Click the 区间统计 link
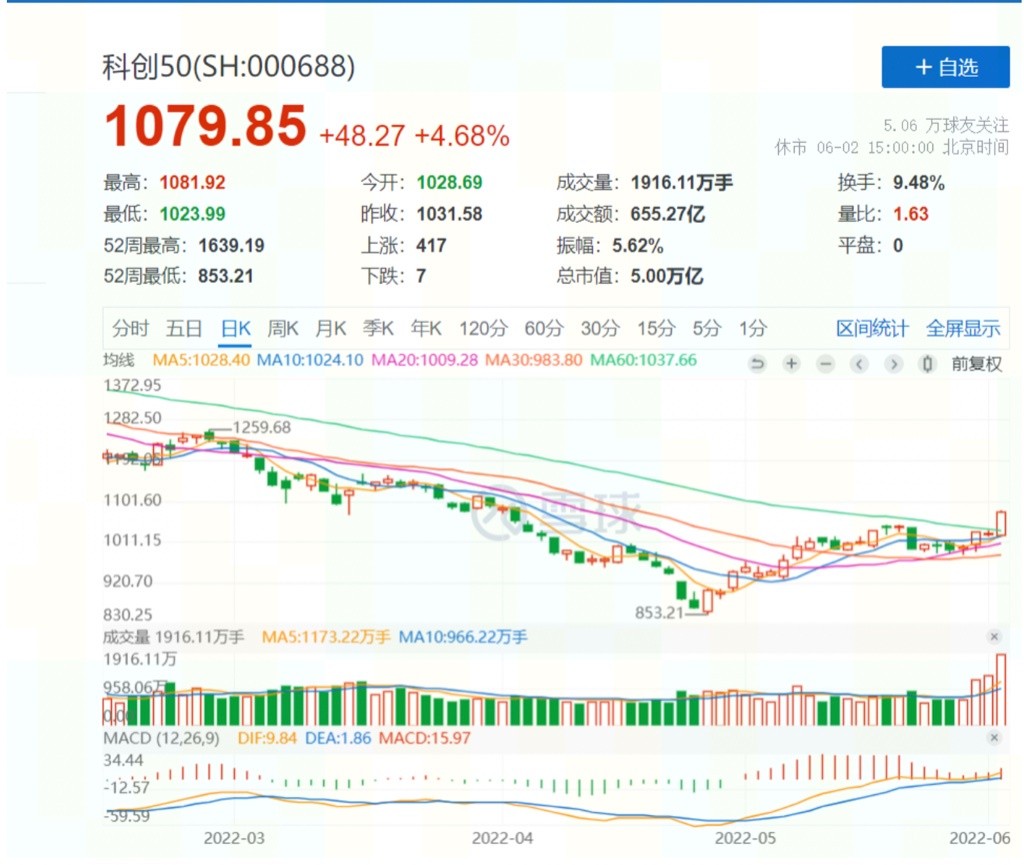The image size is (1024, 865). pos(872,328)
